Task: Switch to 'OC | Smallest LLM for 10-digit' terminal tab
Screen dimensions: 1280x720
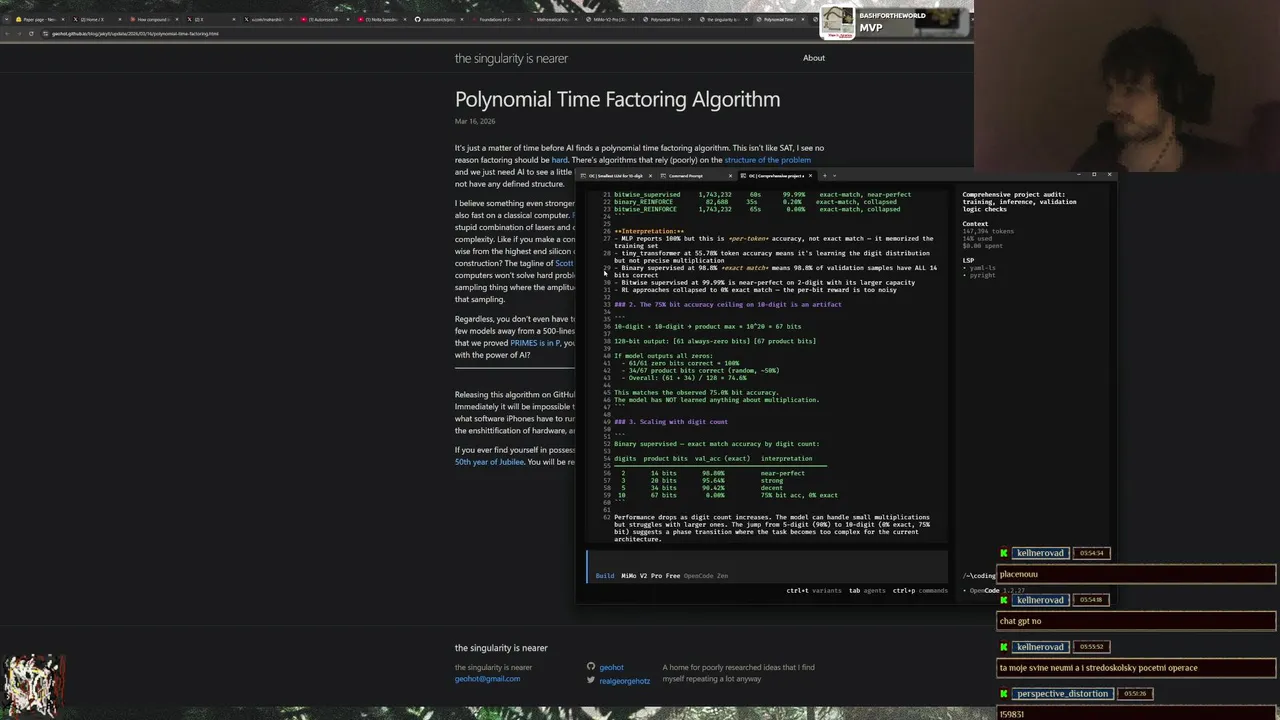Action: tap(616, 175)
